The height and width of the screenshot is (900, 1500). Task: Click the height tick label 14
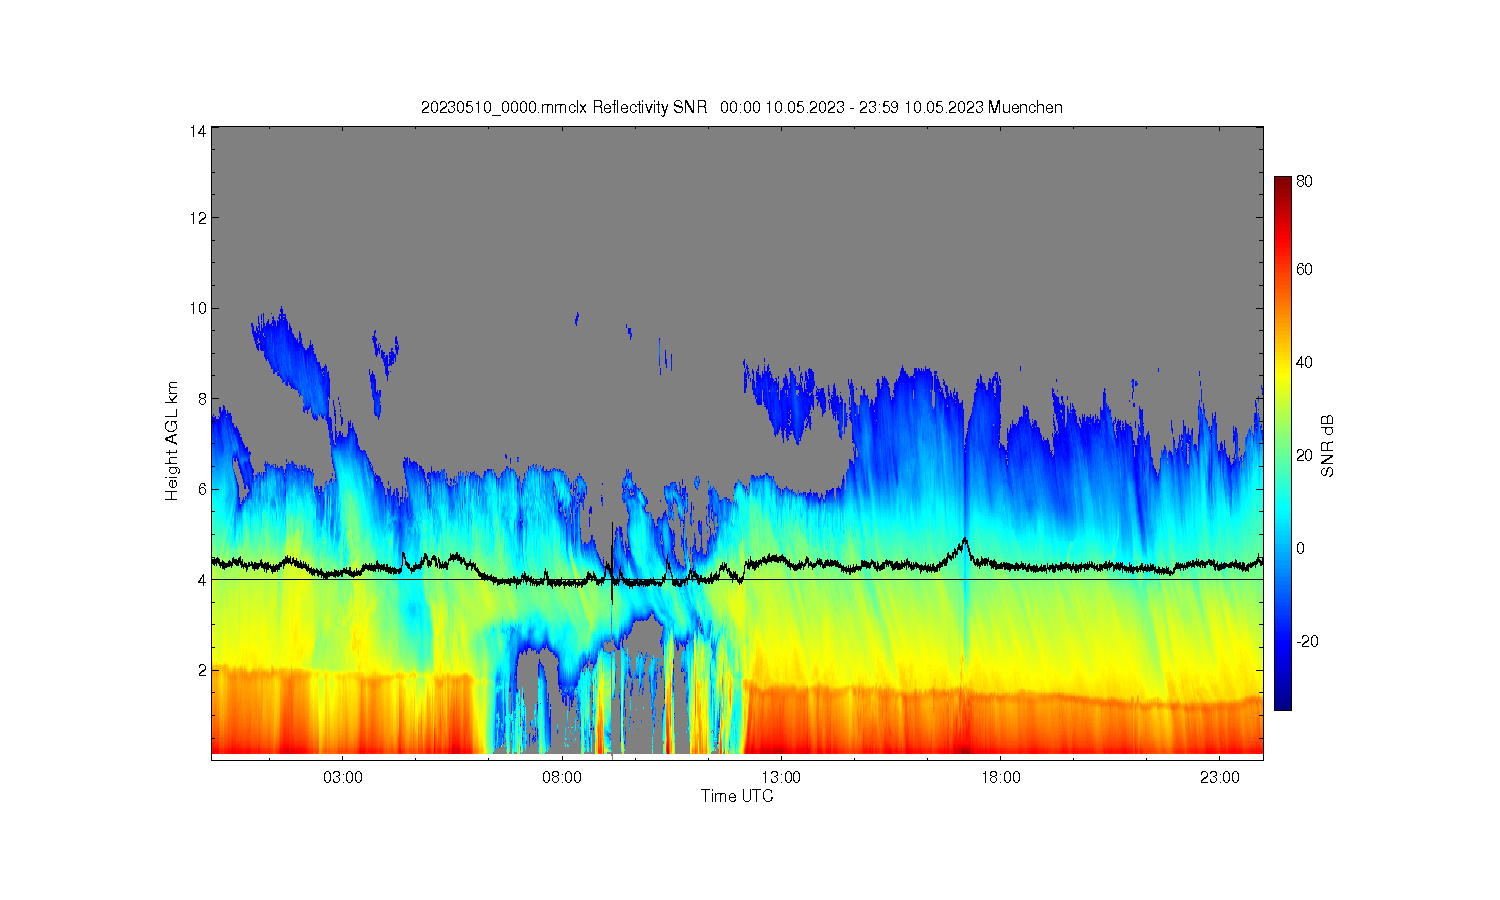tap(199, 131)
